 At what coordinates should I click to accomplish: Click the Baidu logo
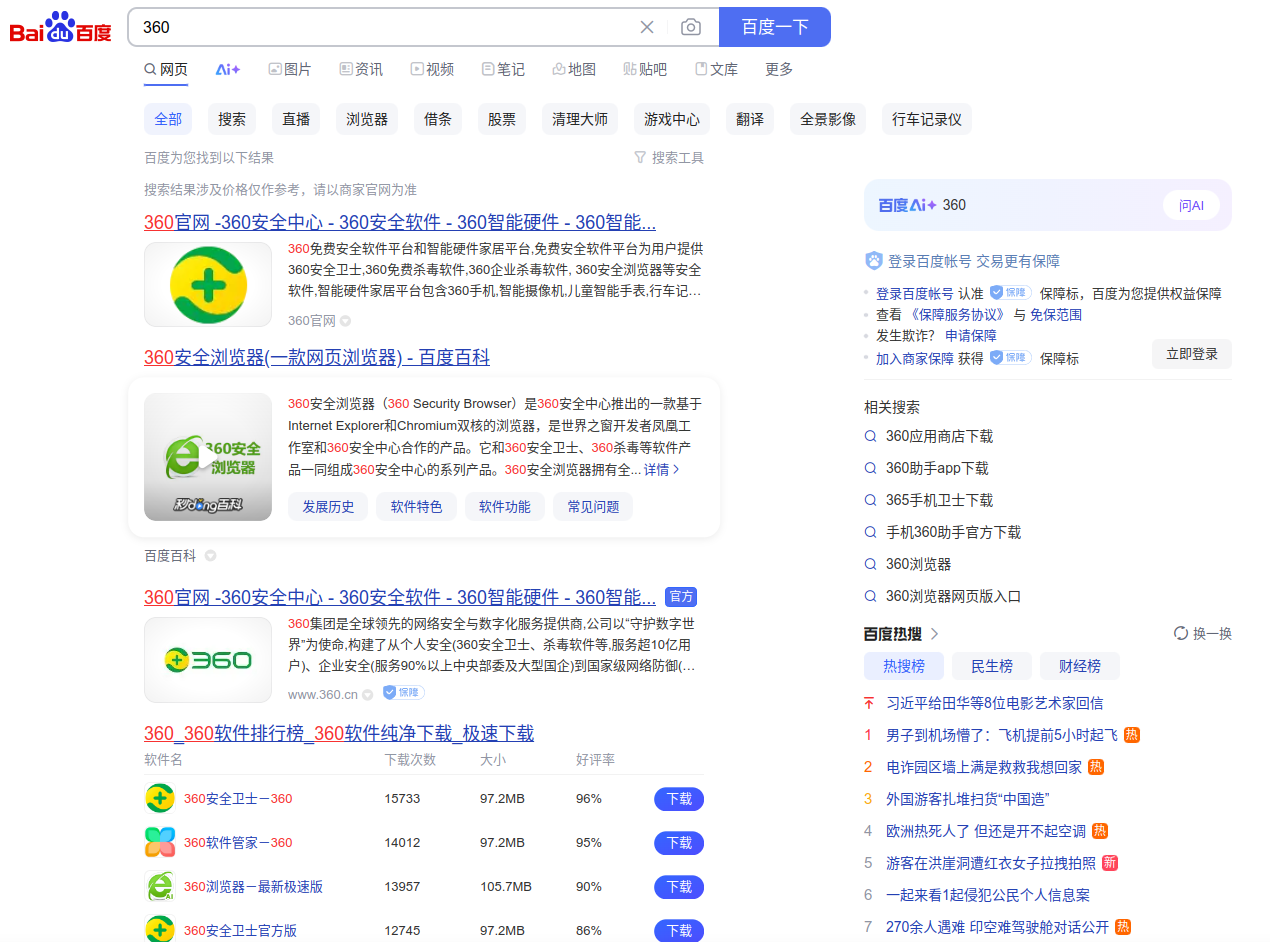click(x=60, y=28)
